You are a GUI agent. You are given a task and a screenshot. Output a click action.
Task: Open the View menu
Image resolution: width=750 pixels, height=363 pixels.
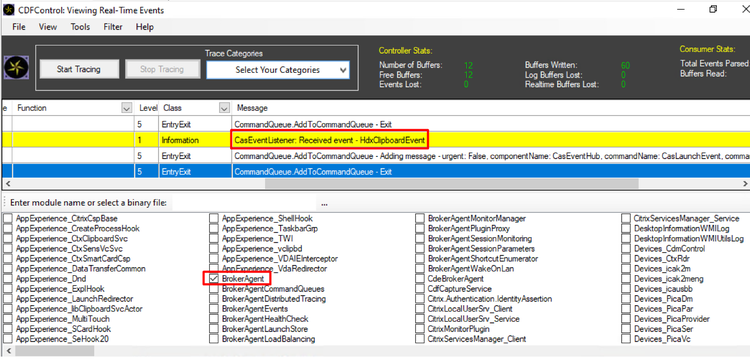tap(48, 27)
